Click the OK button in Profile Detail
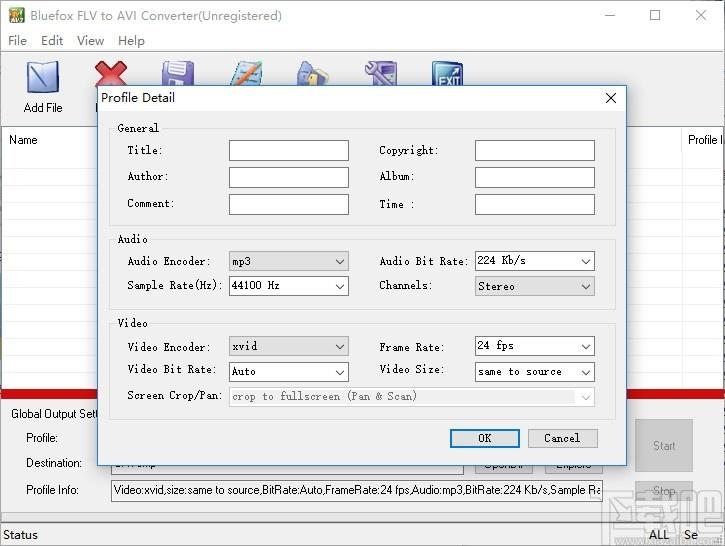 tap(485, 438)
